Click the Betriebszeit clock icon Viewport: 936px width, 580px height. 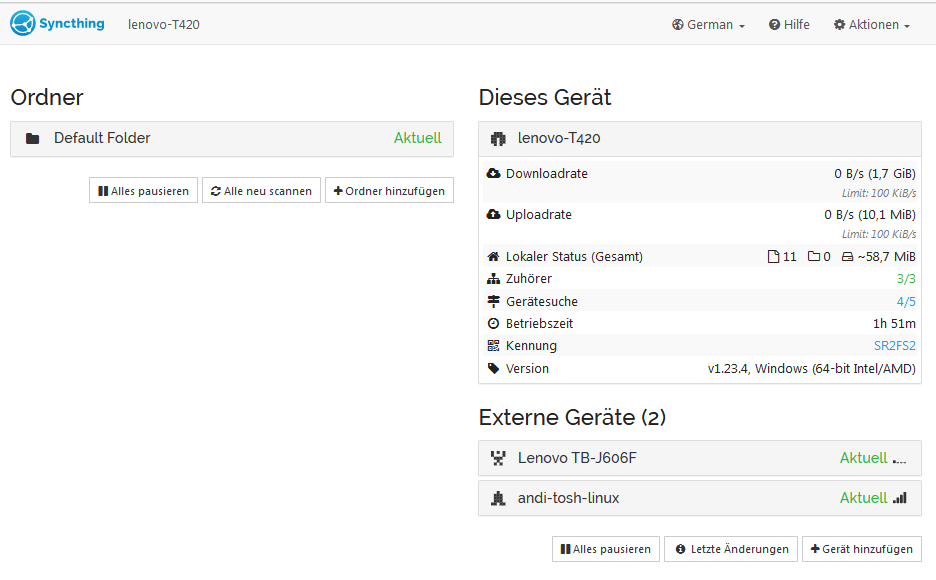[x=493, y=323]
